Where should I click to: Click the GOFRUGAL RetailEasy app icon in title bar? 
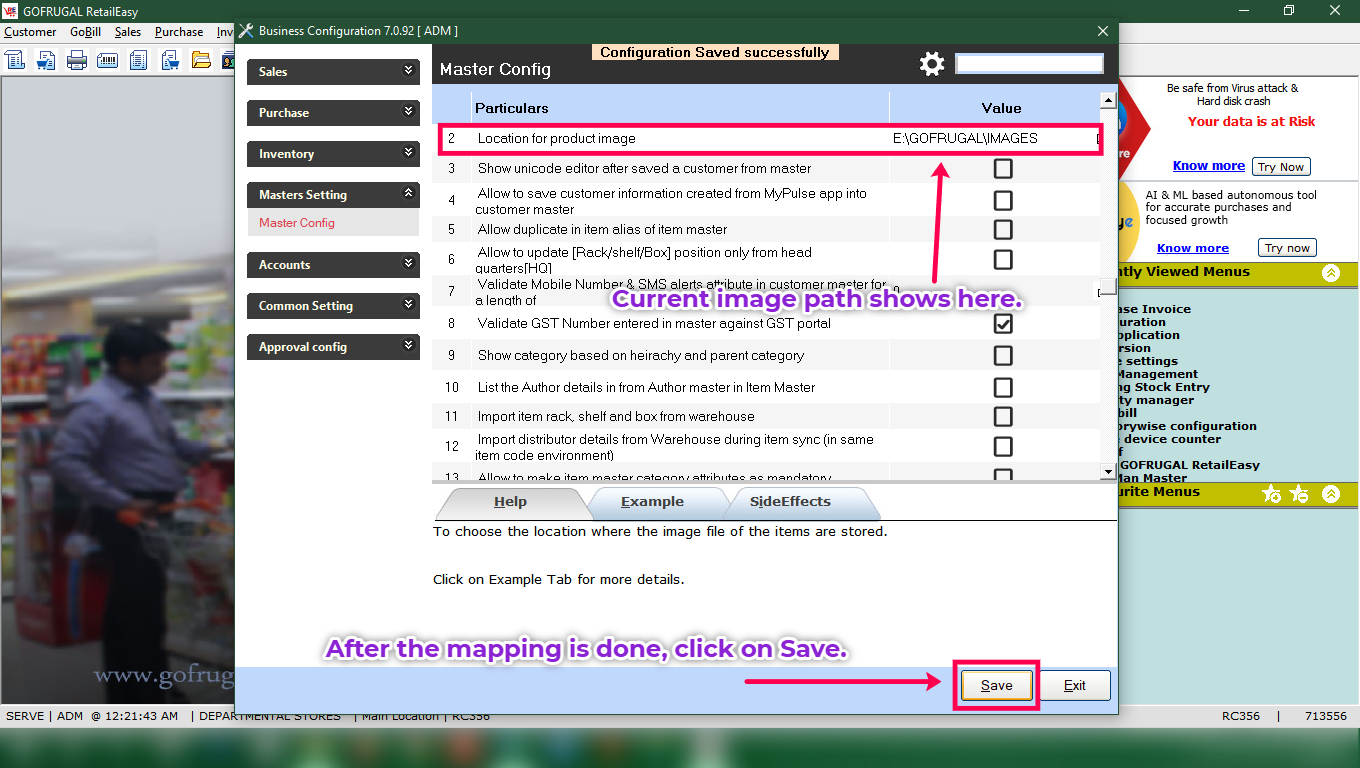pyautogui.click(x=12, y=11)
